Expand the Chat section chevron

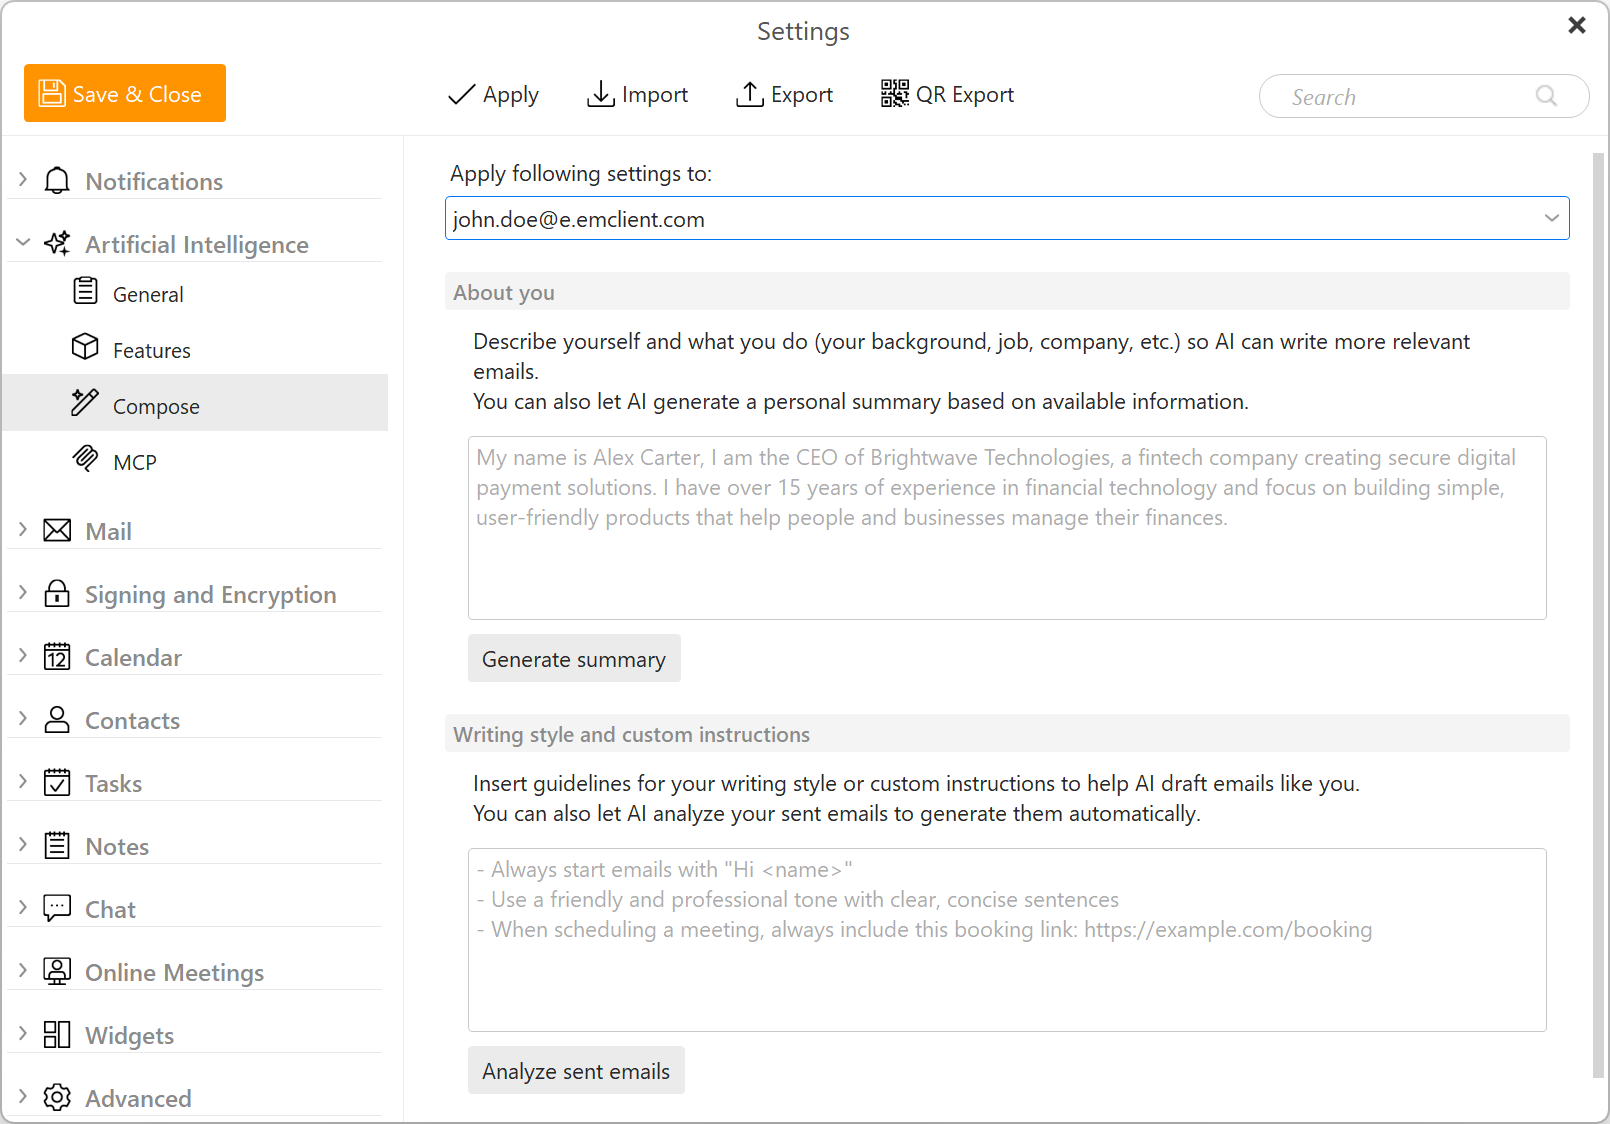click(x=23, y=907)
